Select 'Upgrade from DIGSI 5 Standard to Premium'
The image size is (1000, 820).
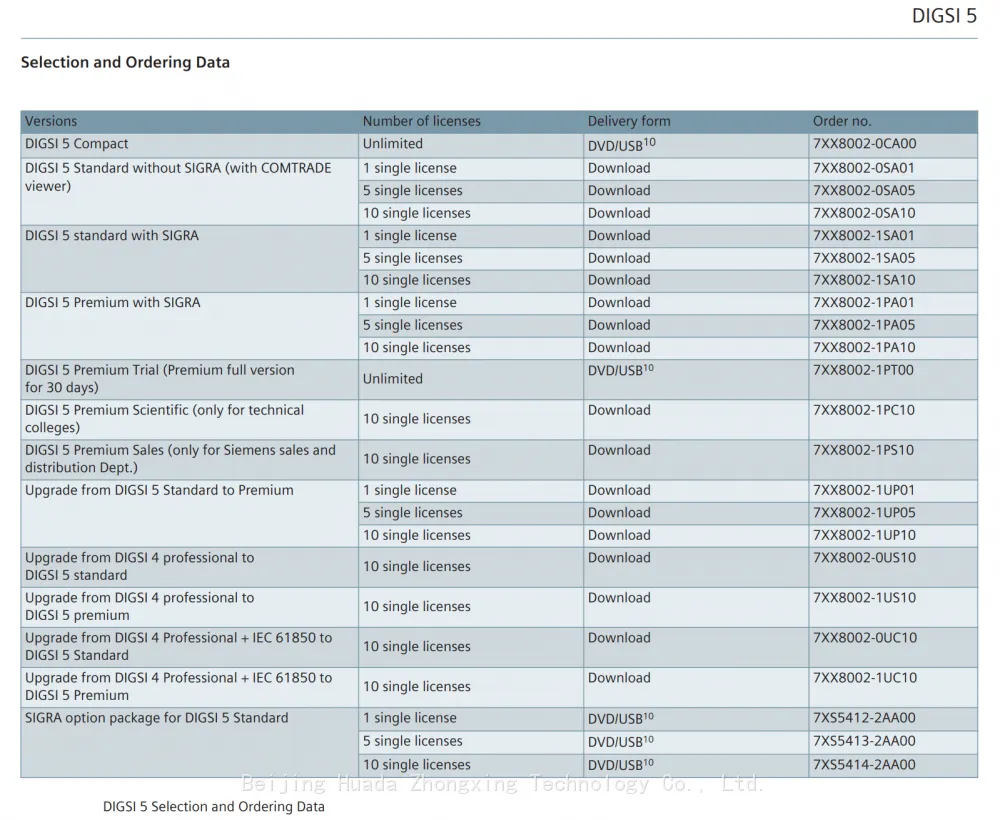tap(189, 513)
